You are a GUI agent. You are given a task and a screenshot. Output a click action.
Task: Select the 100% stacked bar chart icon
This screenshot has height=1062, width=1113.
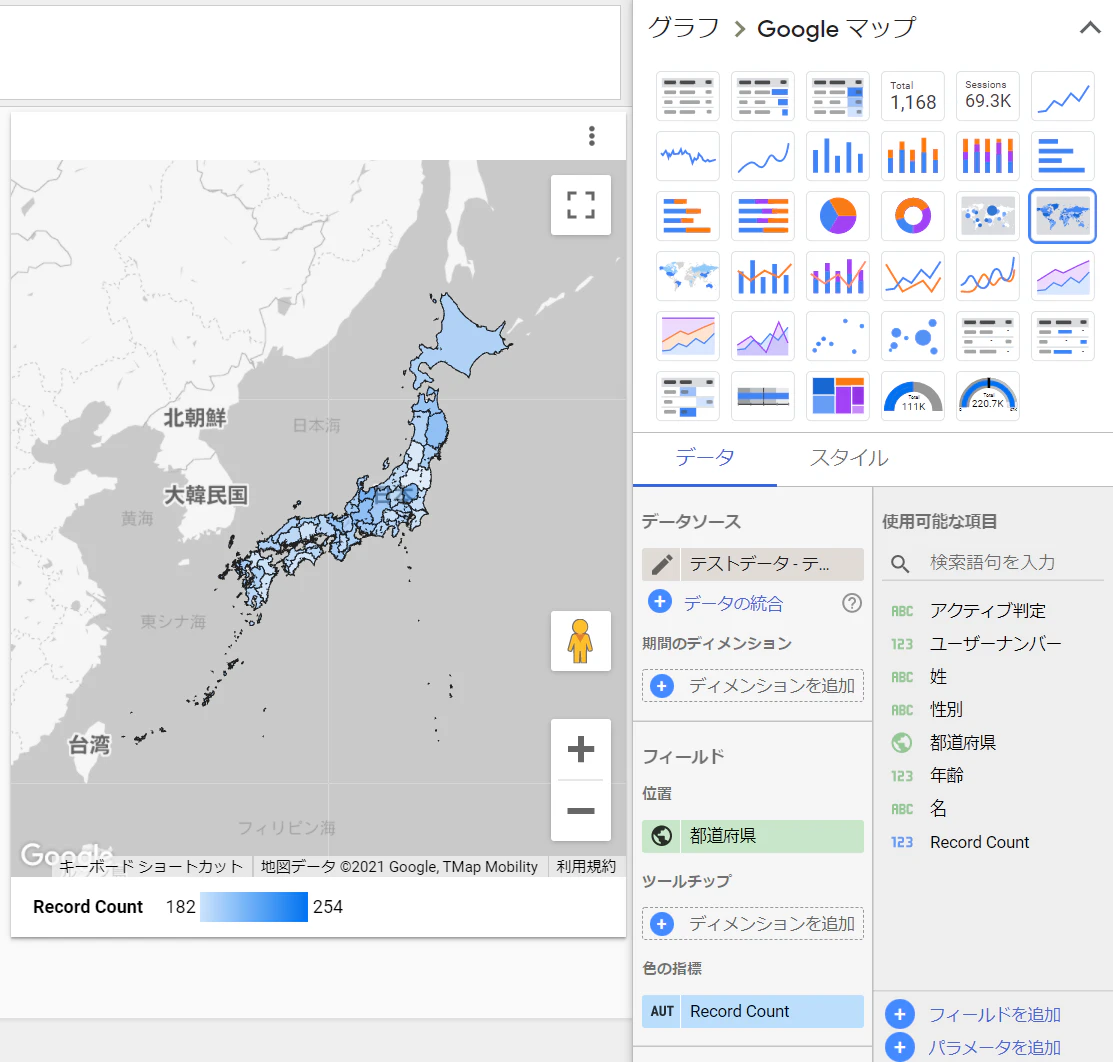click(763, 216)
